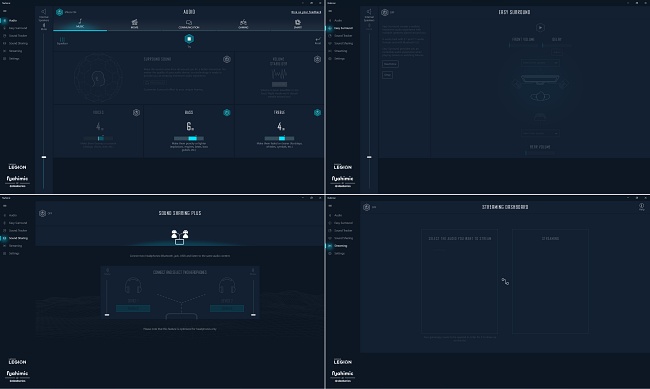Image resolution: width=650 pixels, height=389 pixels.
Task: Select the Music note profile icon
Action: coord(80,22)
